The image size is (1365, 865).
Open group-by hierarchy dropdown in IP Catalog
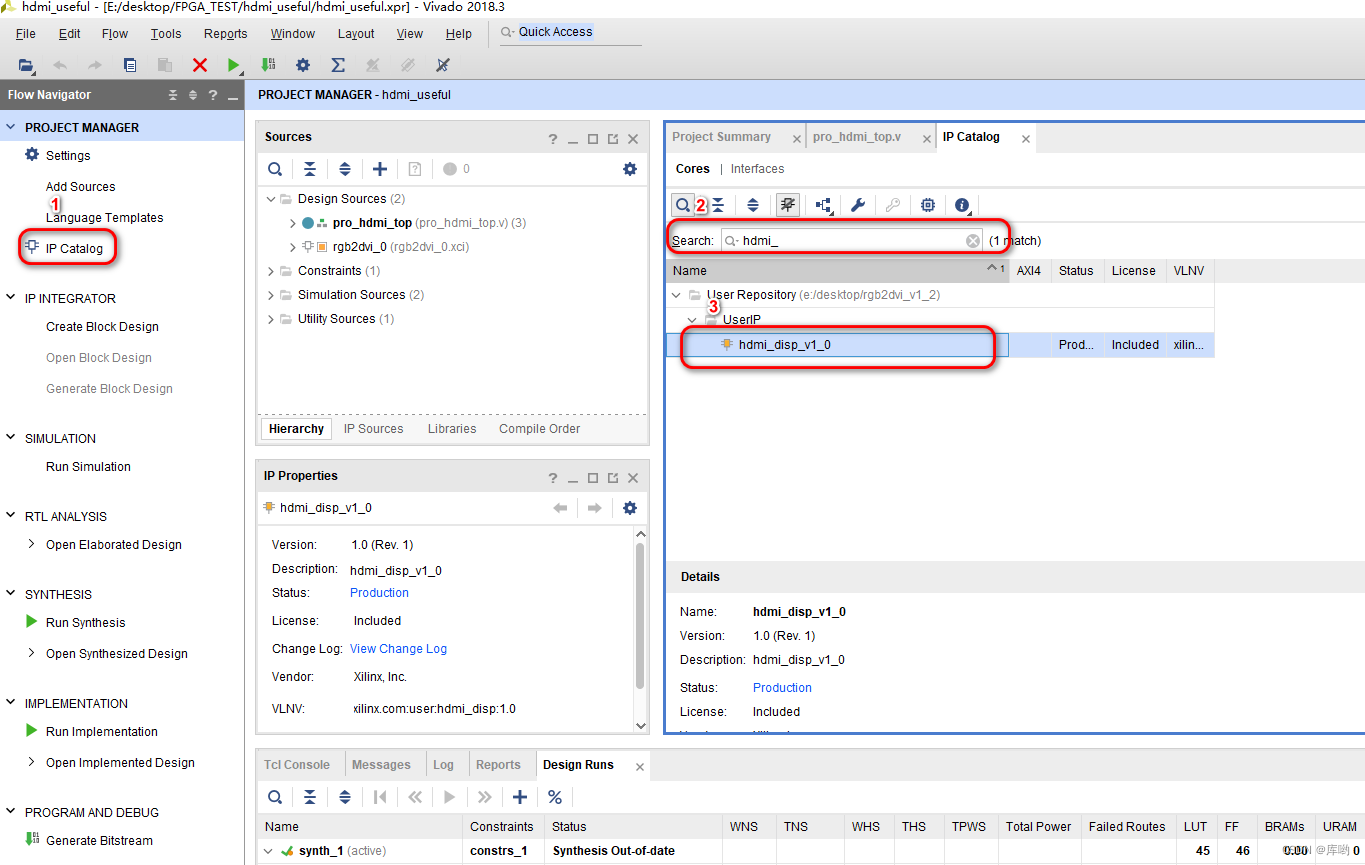824,205
